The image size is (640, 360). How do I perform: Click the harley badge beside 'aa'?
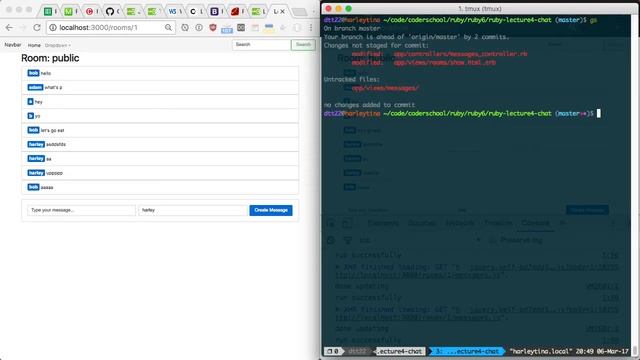tap(36, 159)
